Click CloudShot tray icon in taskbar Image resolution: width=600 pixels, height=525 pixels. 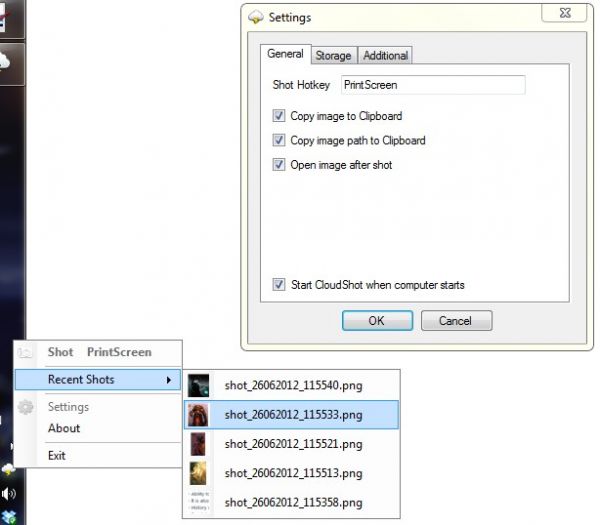[x=8, y=469]
